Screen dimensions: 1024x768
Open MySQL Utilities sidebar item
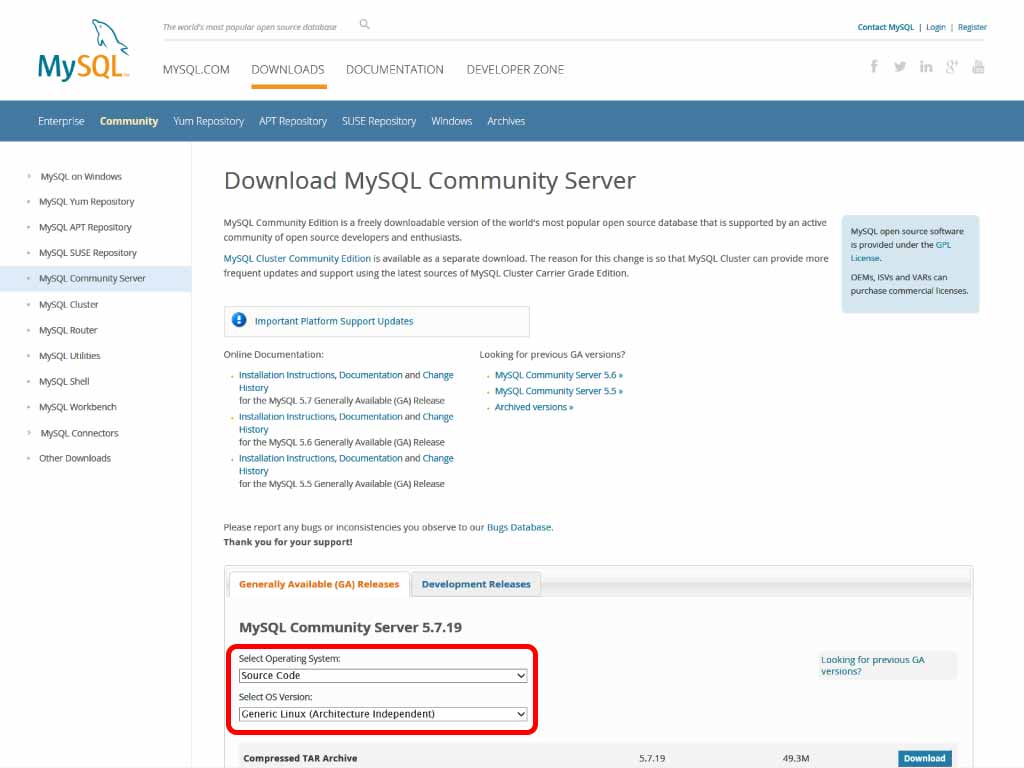pos(70,355)
